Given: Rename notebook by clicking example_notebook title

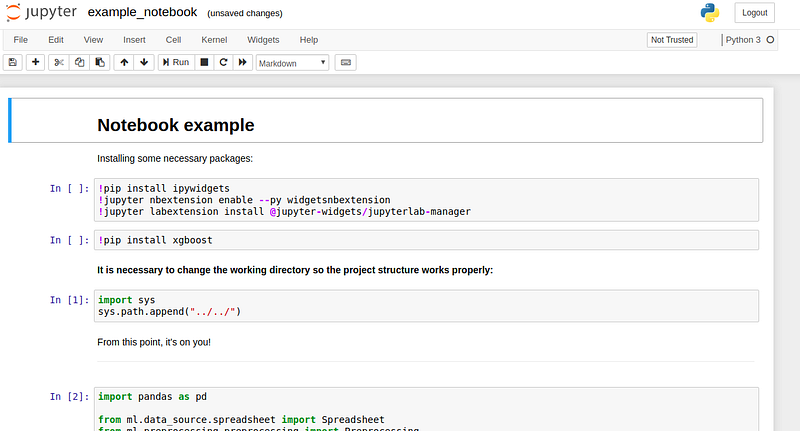Looking at the screenshot, I should [143, 13].
